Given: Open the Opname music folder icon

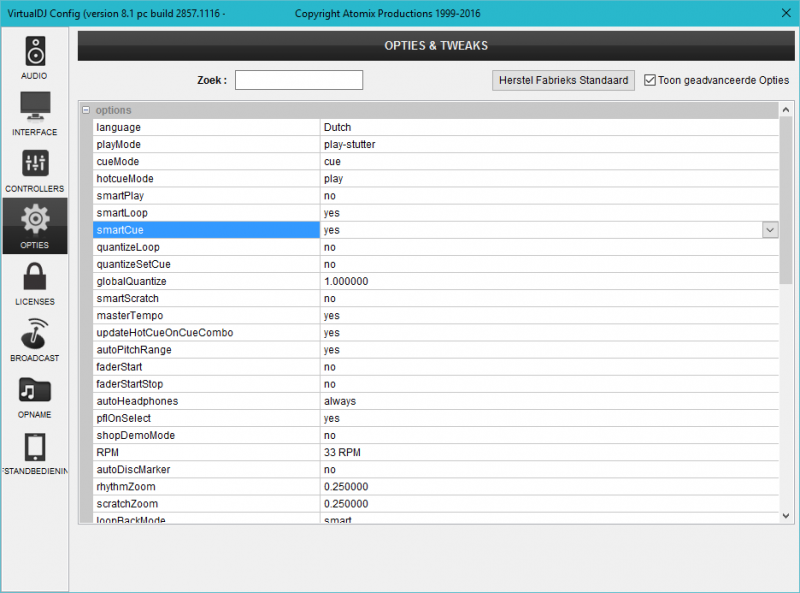Looking at the screenshot, I should 35,390.
